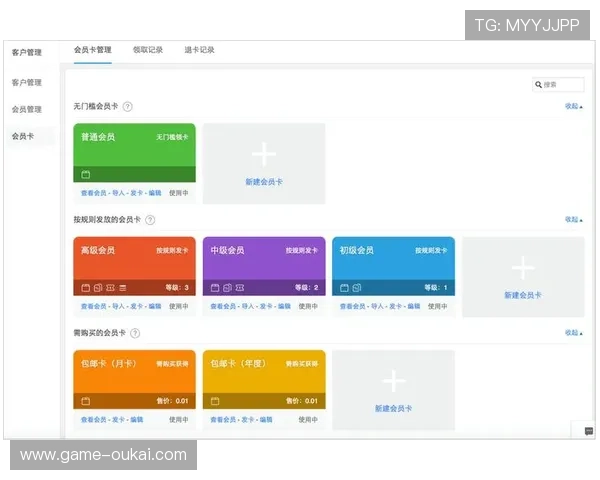Select the red 高级会员 card
The image size is (600, 480).
pyautogui.click(x=134, y=266)
